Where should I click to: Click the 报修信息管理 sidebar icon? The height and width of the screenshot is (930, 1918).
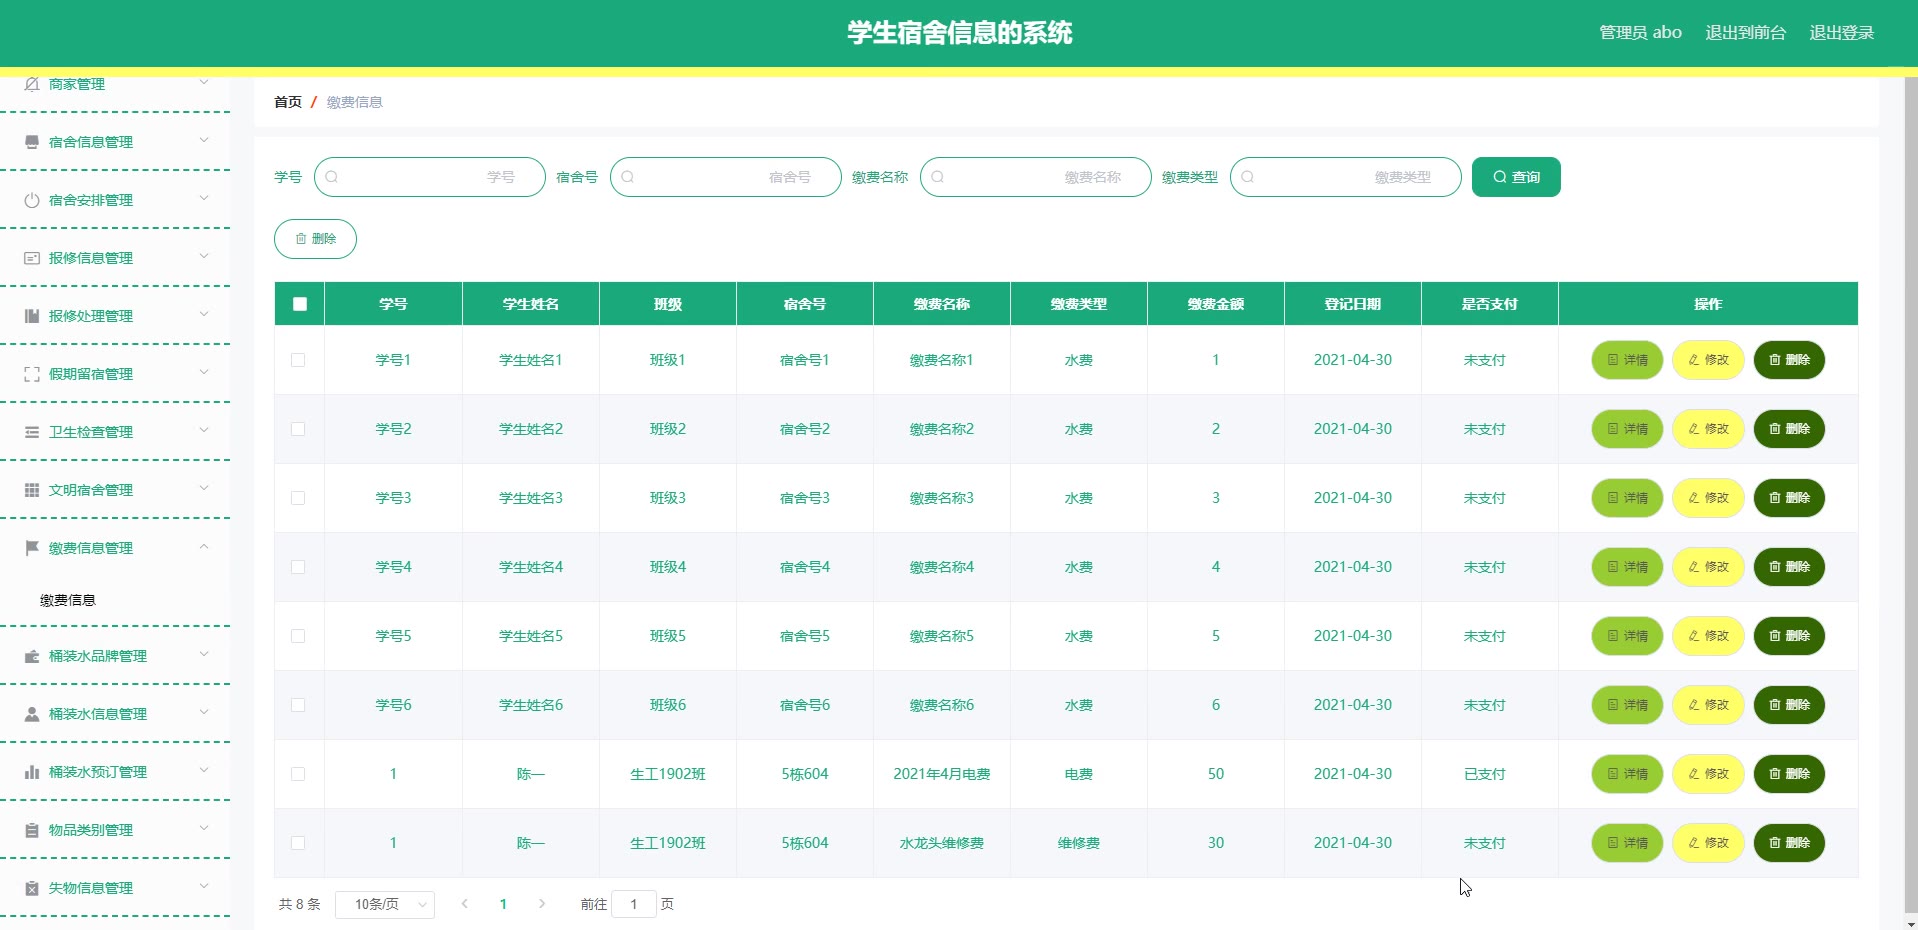(x=32, y=258)
